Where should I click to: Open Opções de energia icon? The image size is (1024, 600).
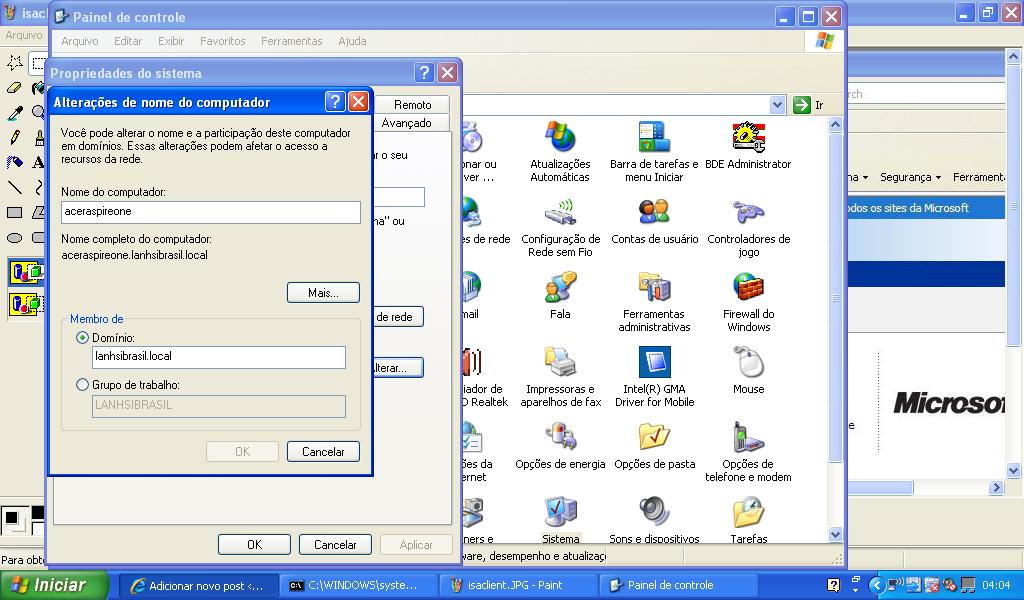[x=560, y=439]
